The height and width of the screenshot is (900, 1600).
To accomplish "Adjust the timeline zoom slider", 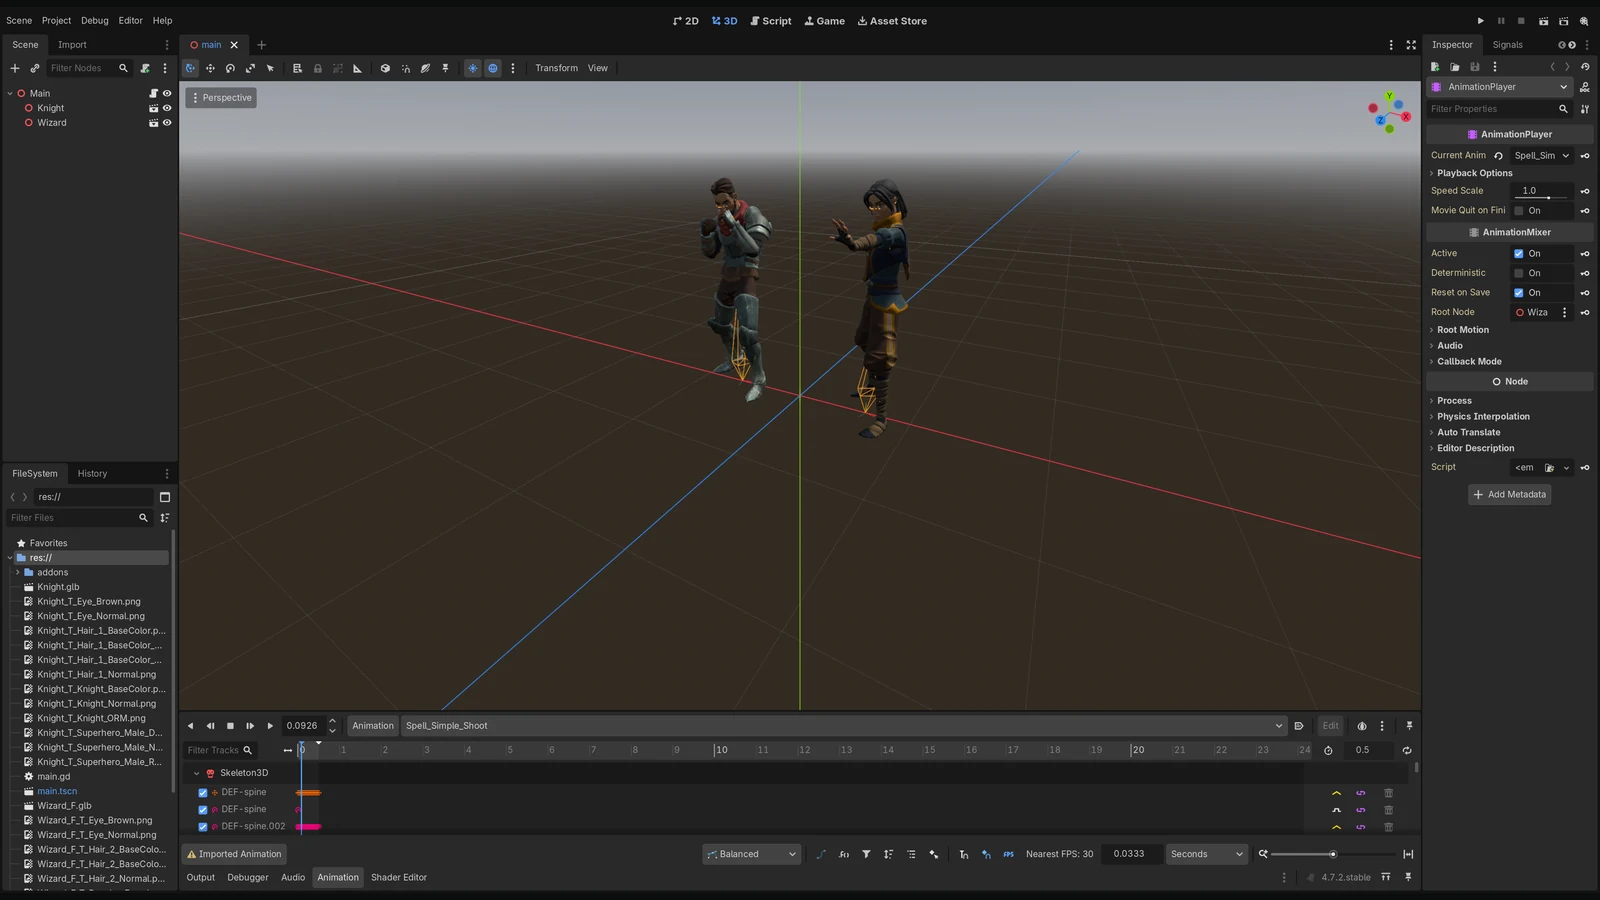I will (1333, 854).
